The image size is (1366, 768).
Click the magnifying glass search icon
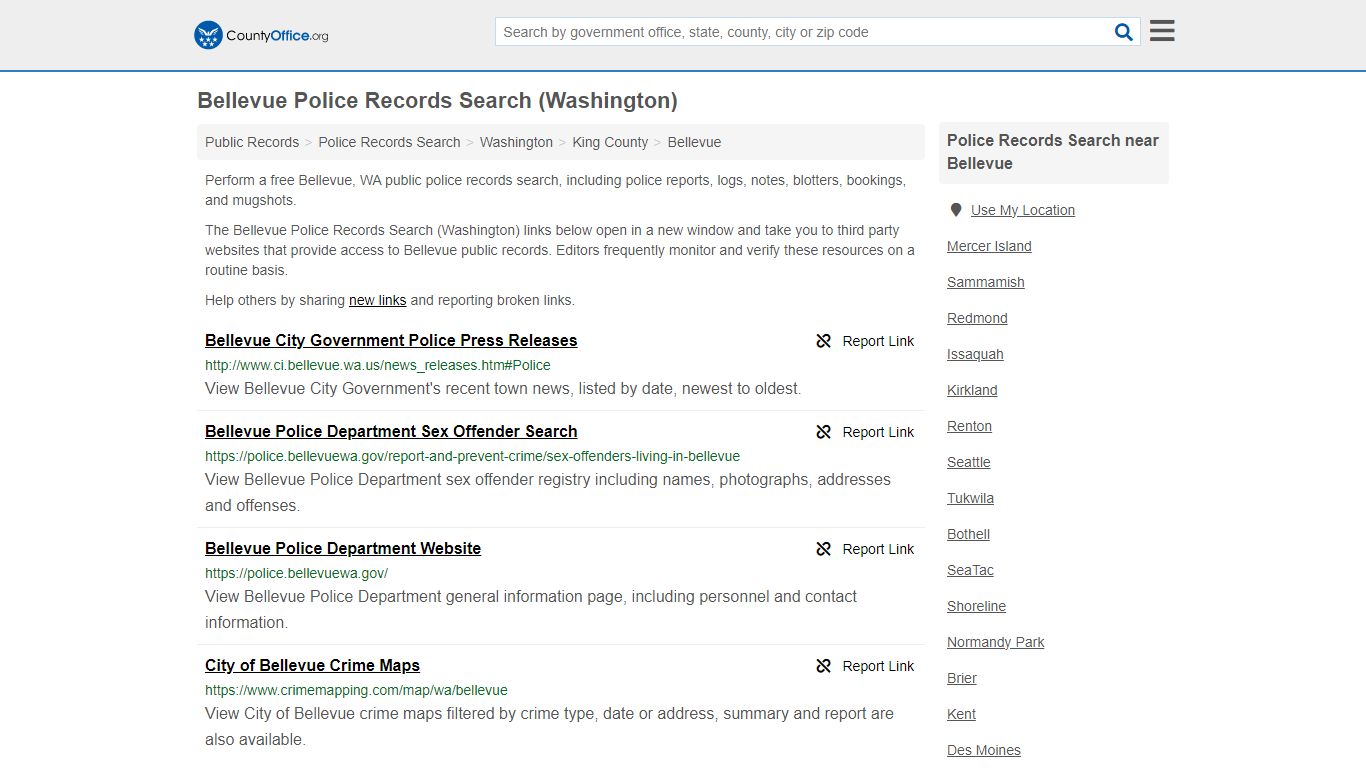pyautogui.click(x=1124, y=32)
